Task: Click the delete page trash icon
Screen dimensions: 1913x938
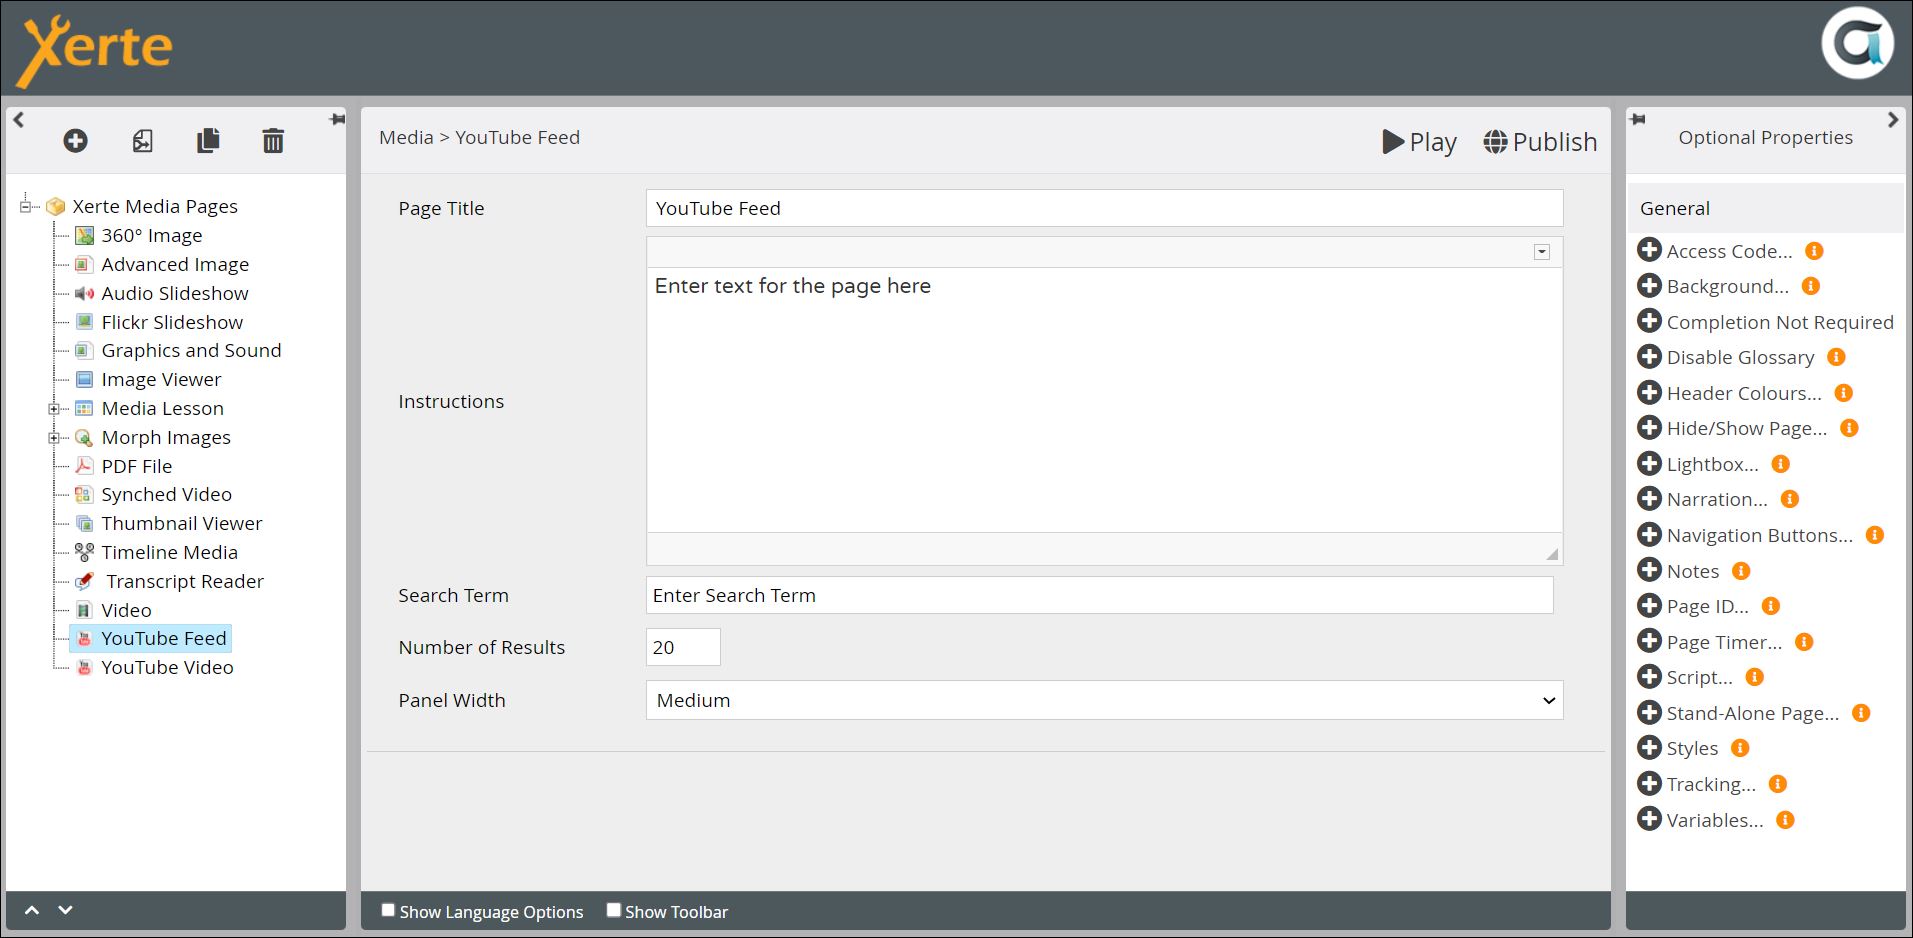Action: (273, 141)
